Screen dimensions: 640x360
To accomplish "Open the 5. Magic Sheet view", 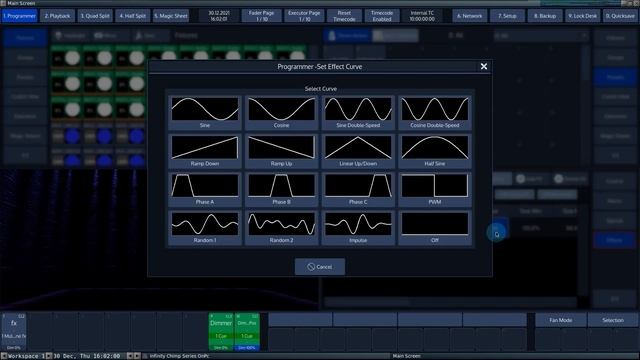I will (171, 16).
